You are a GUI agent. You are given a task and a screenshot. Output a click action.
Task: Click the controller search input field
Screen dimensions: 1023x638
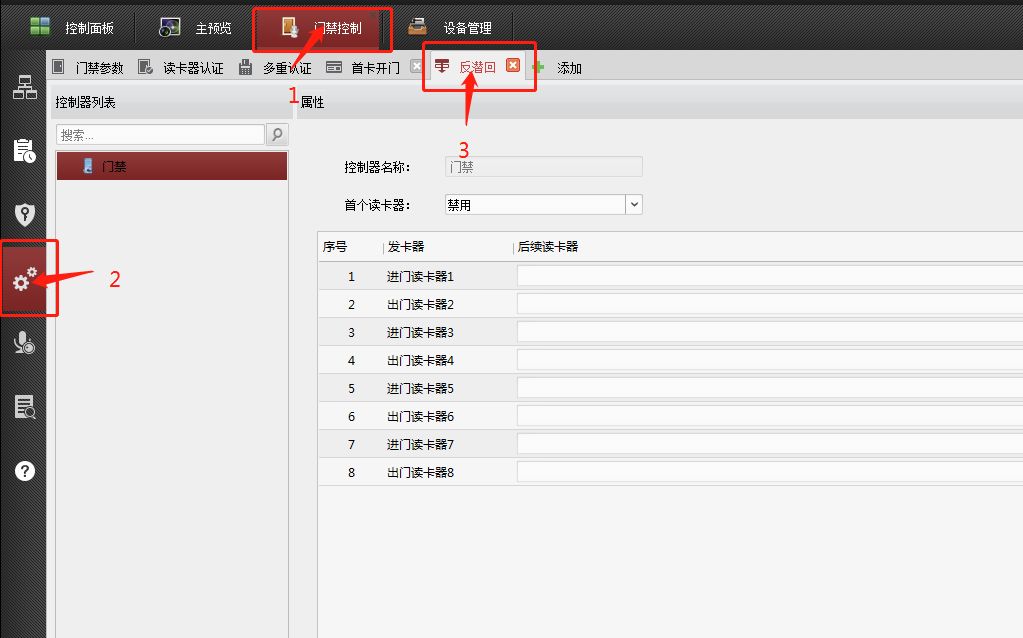point(160,134)
